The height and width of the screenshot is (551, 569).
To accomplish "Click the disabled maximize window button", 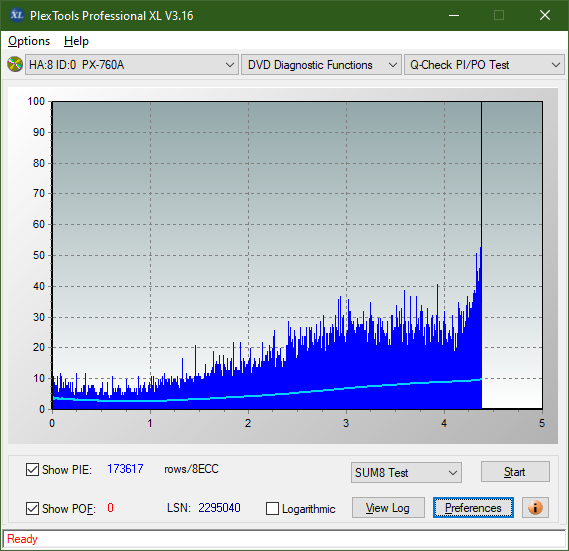I will (499, 15).
